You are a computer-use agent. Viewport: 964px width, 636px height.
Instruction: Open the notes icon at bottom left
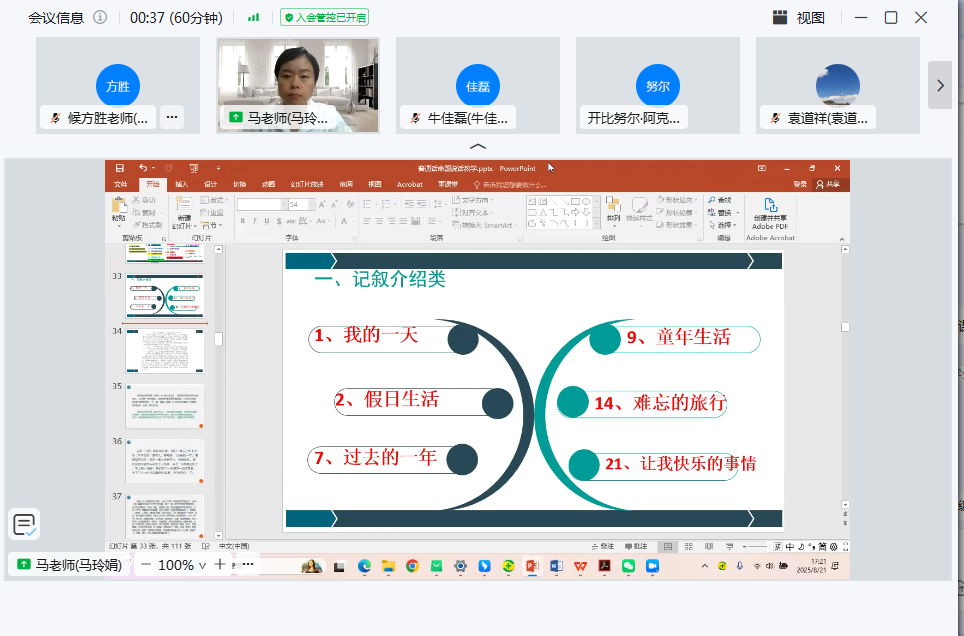click(x=25, y=524)
